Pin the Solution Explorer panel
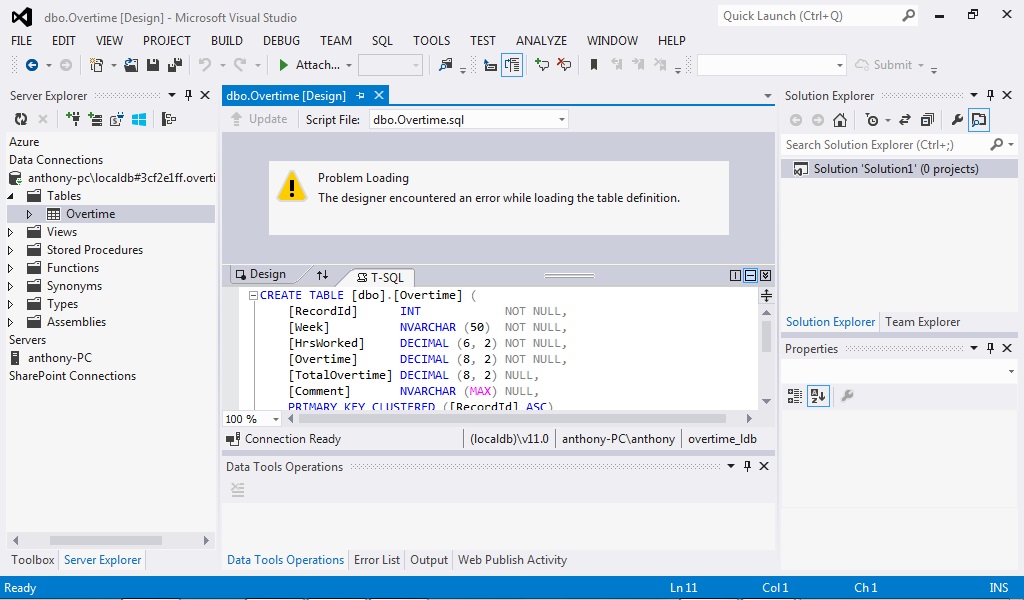The height and width of the screenshot is (600, 1024). pos(992,95)
